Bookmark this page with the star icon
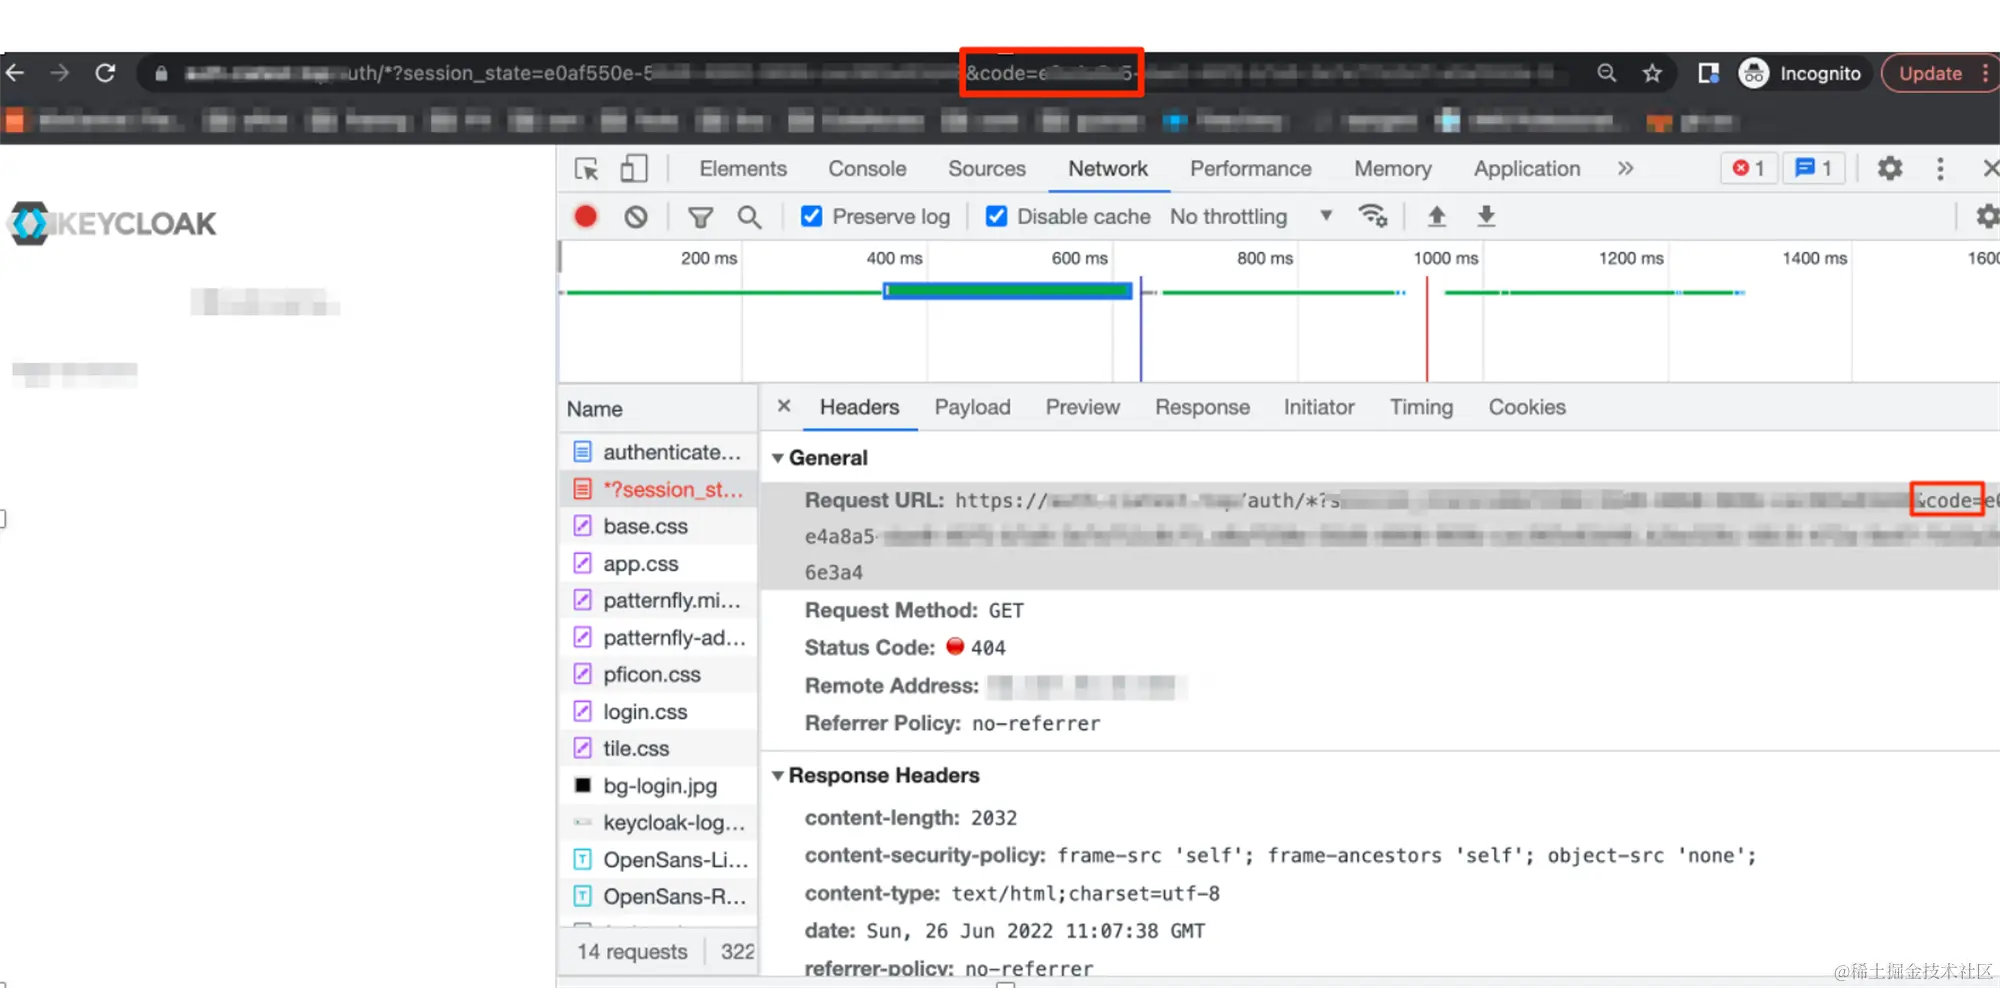This screenshot has width=2000, height=988. 1652,73
